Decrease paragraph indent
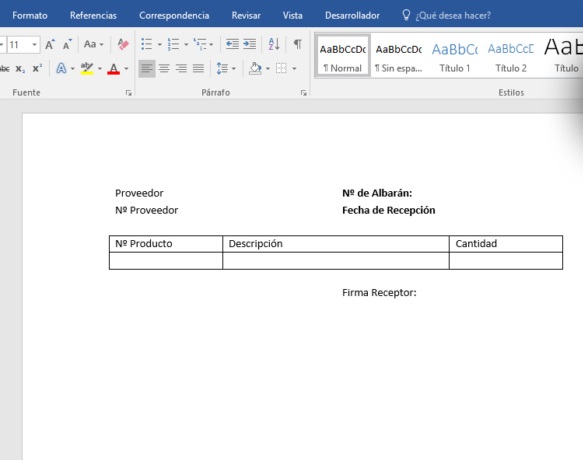This screenshot has width=583, height=460. click(232, 44)
